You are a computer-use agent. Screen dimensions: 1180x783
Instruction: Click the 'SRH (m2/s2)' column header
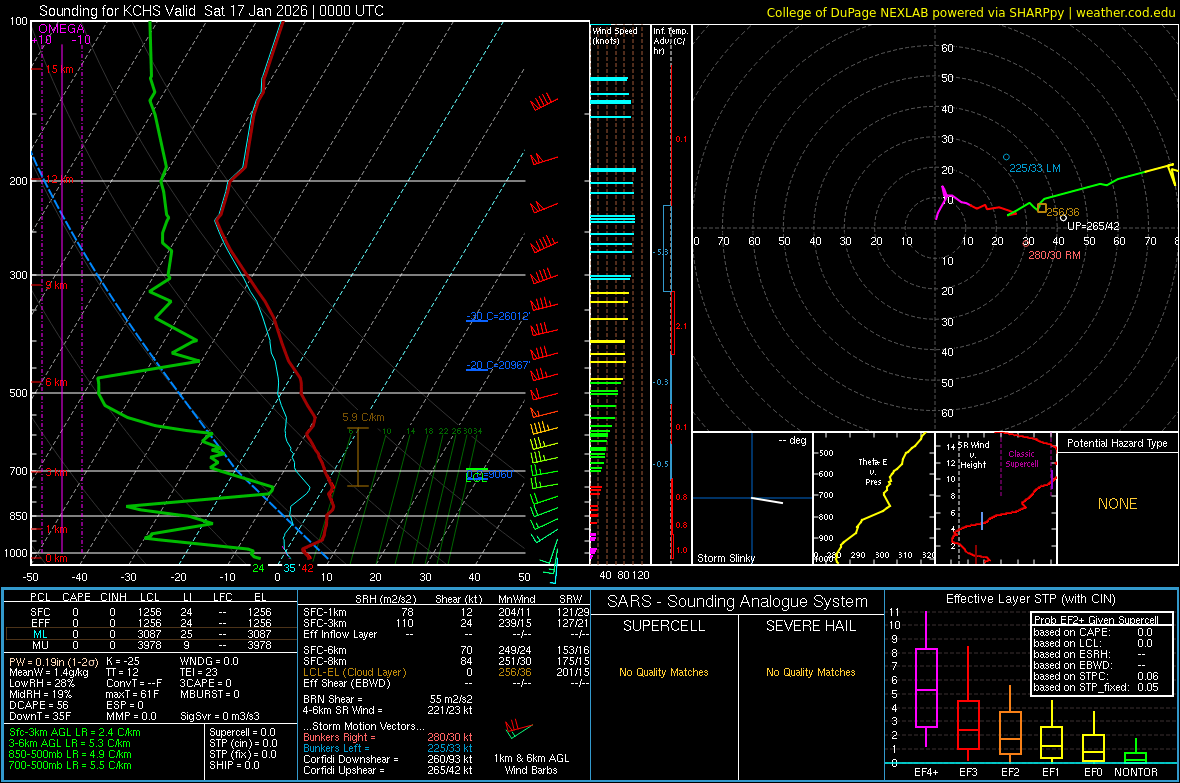coord(385,599)
